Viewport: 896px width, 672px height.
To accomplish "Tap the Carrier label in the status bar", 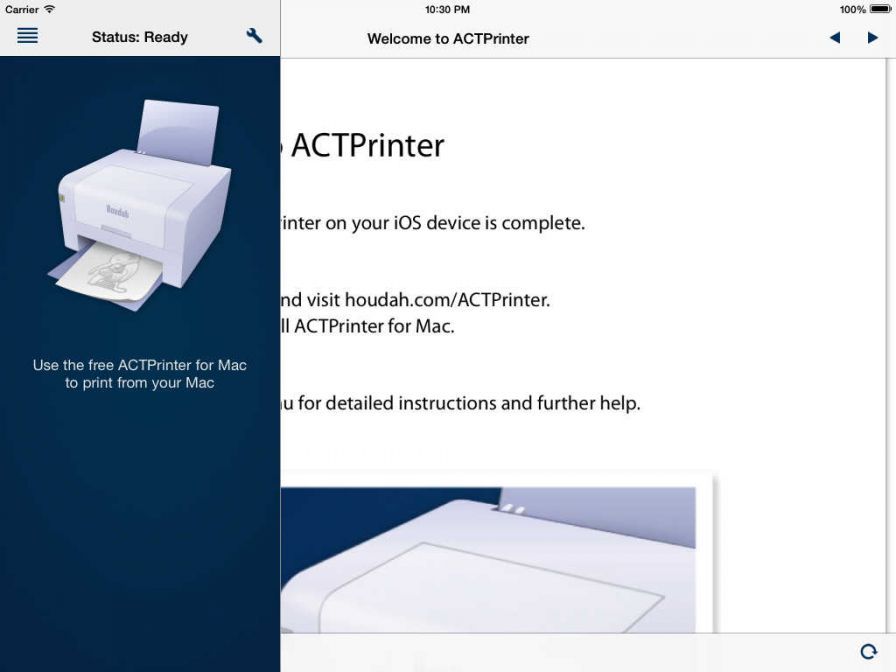I will [x=21, y=8].
